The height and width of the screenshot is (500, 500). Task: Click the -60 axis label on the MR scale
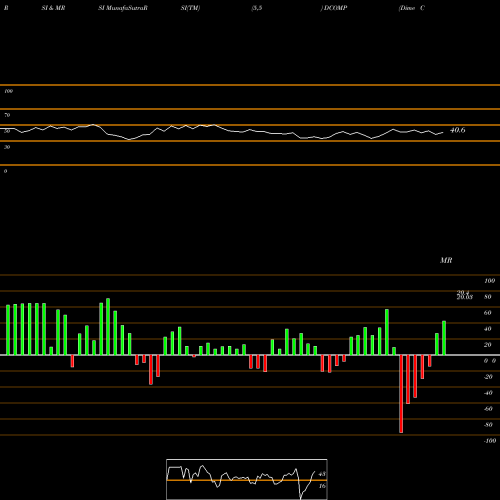(488, 409)
